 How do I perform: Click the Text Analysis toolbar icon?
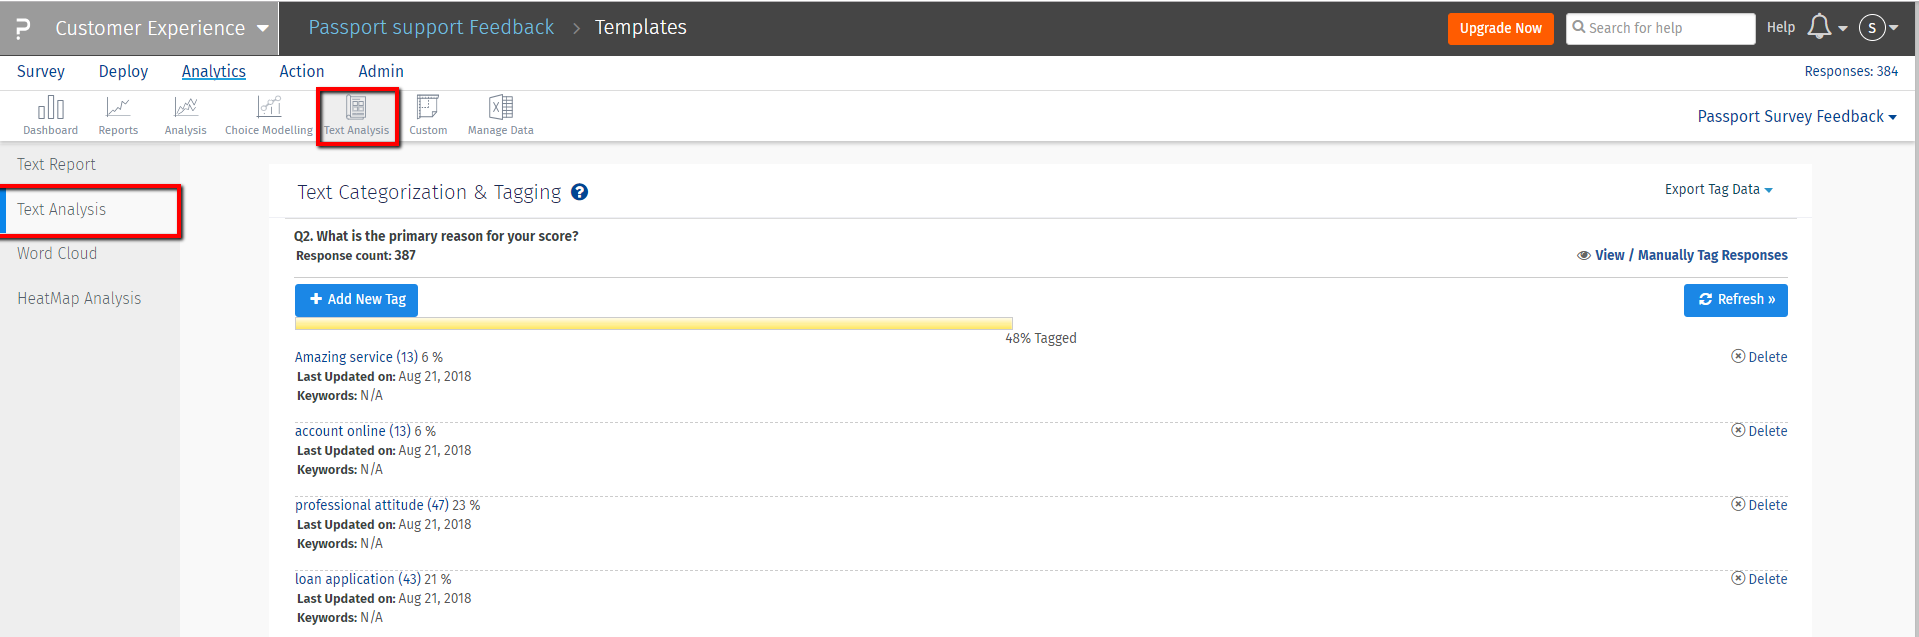pos(357,115)
